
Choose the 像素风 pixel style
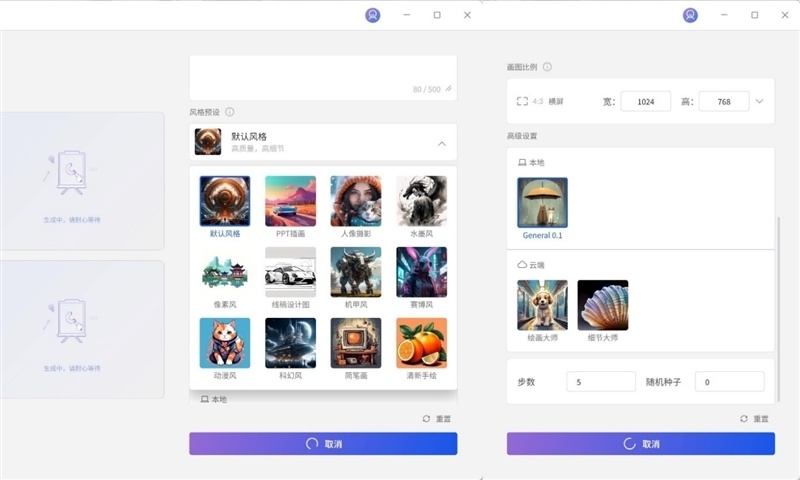coord(225,272)
